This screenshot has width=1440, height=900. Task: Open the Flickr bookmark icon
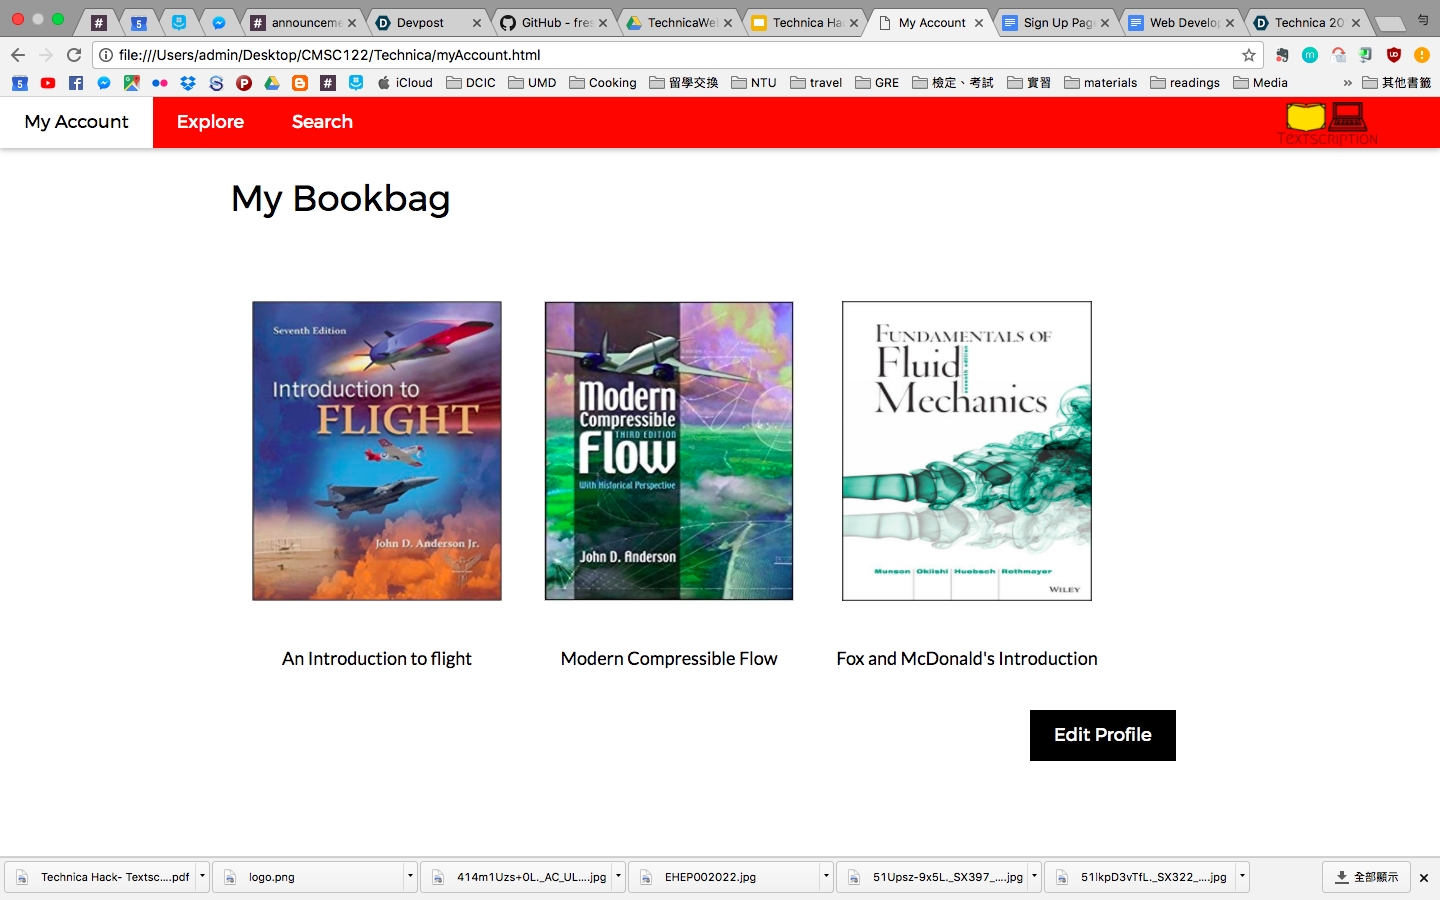click(159, 83)
